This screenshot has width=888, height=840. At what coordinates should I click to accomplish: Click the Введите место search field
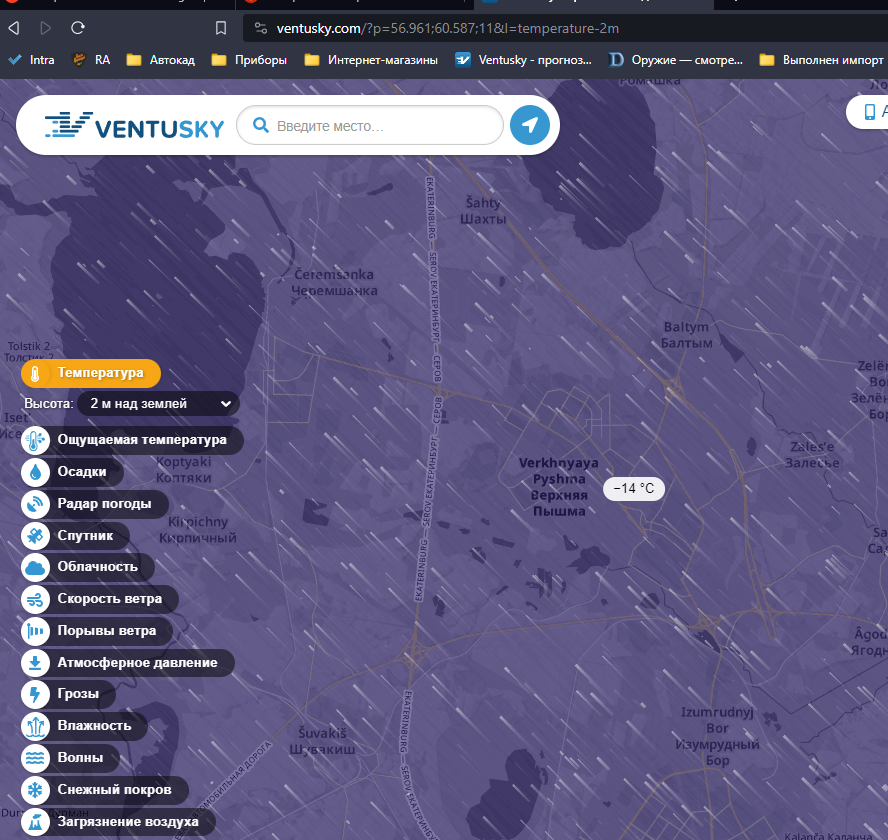point(369,125)
